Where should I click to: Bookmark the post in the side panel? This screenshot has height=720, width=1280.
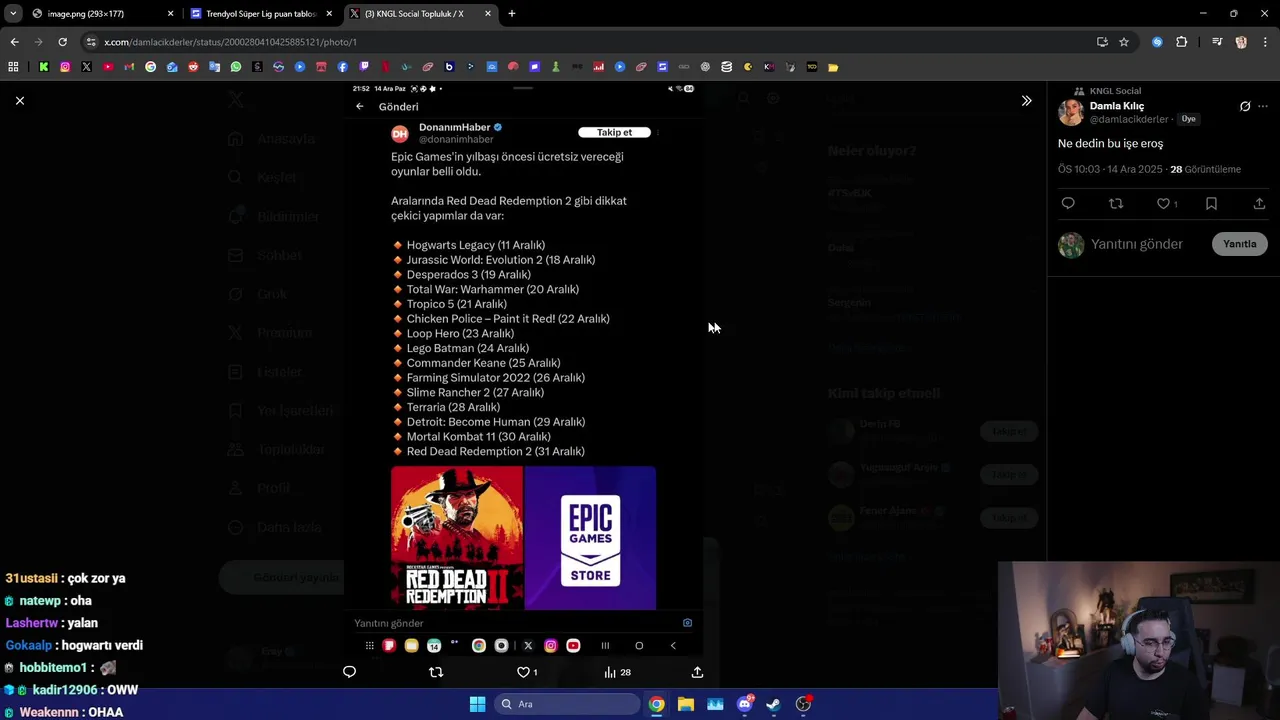click(1211, 203)
